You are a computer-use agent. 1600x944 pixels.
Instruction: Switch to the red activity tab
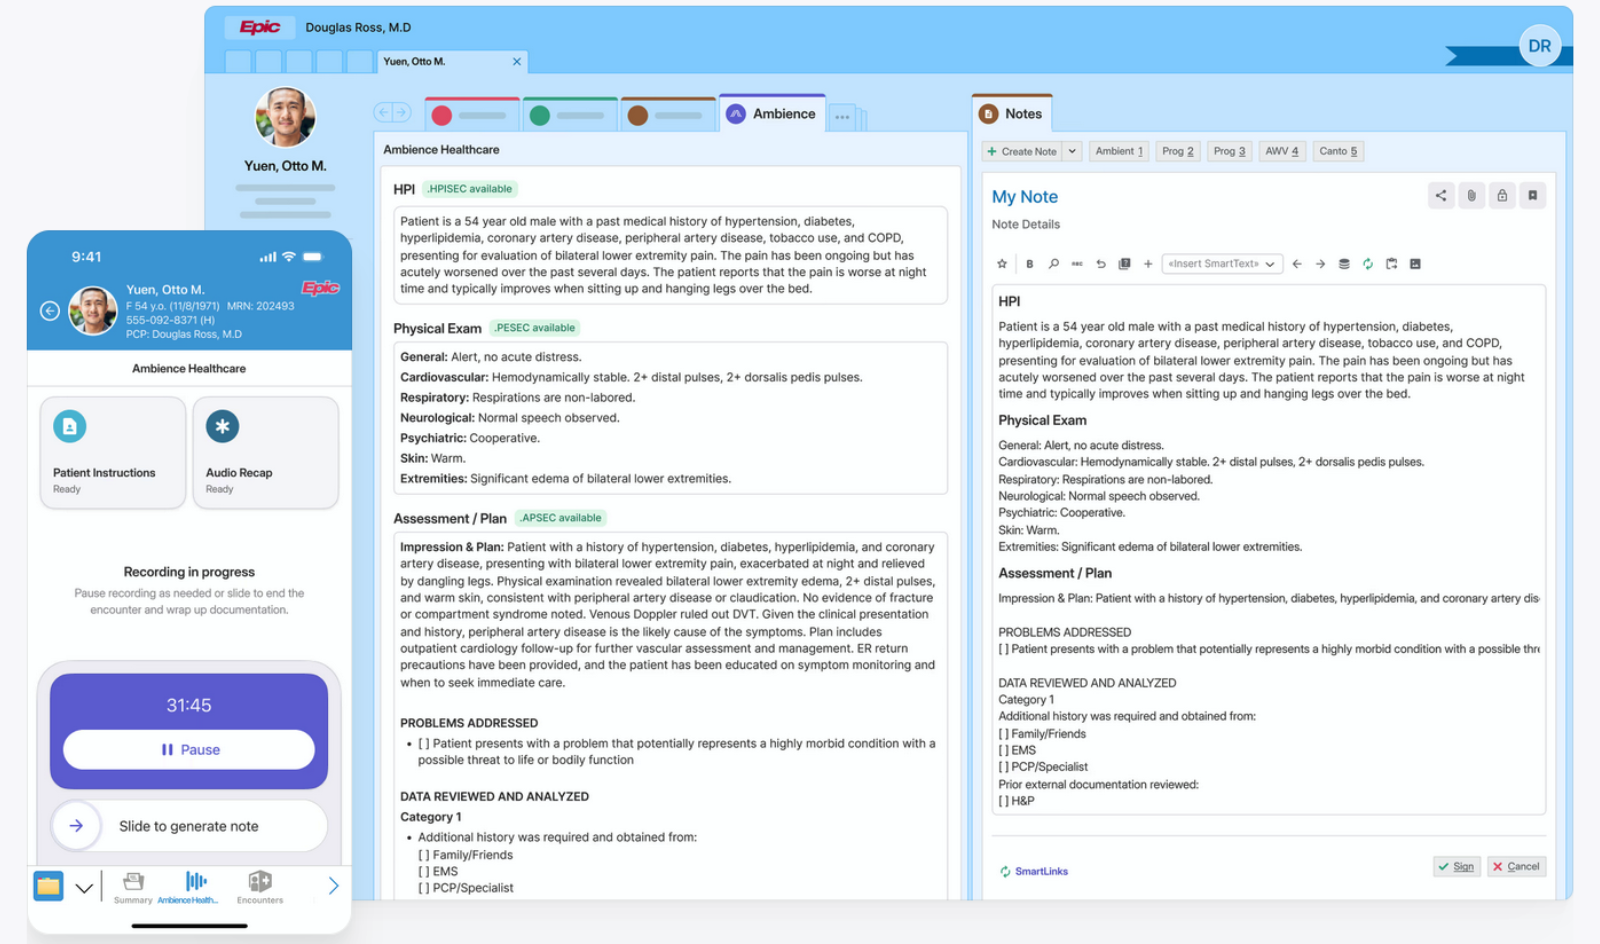coord(472,115)
